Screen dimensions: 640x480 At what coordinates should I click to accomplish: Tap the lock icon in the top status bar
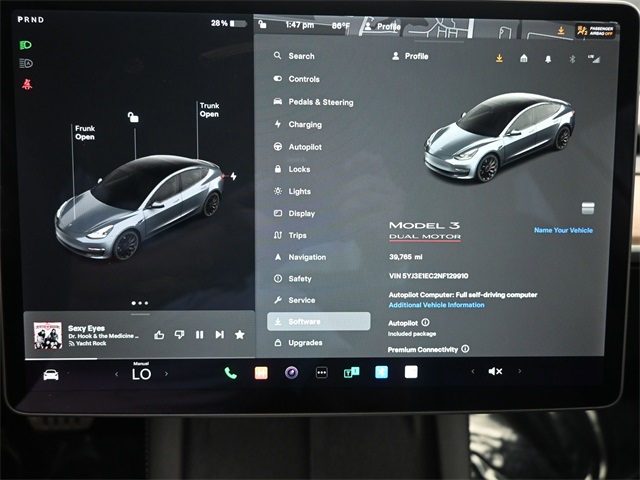(262, 24)
